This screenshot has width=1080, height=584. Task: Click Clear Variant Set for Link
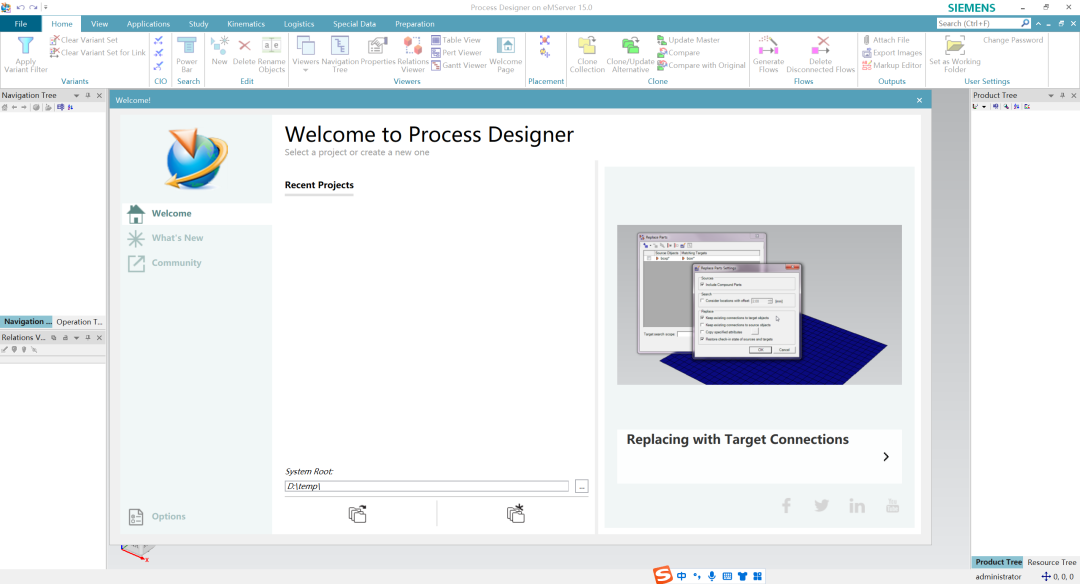point(97,52)
